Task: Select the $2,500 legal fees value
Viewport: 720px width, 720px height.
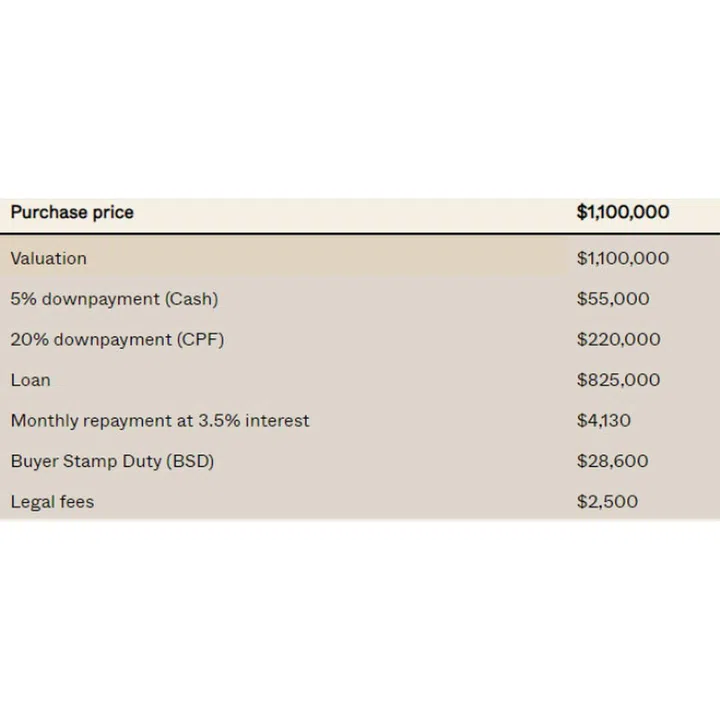Action: click(x=607, y=502)
